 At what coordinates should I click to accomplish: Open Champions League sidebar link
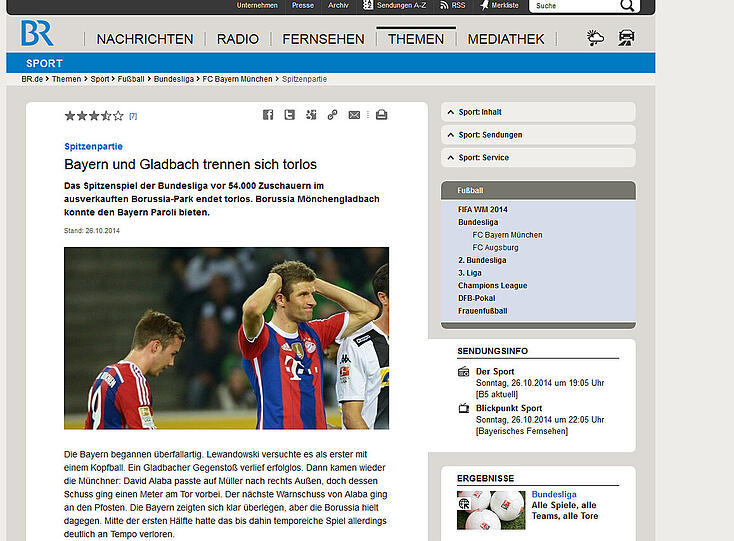point(492,285)
